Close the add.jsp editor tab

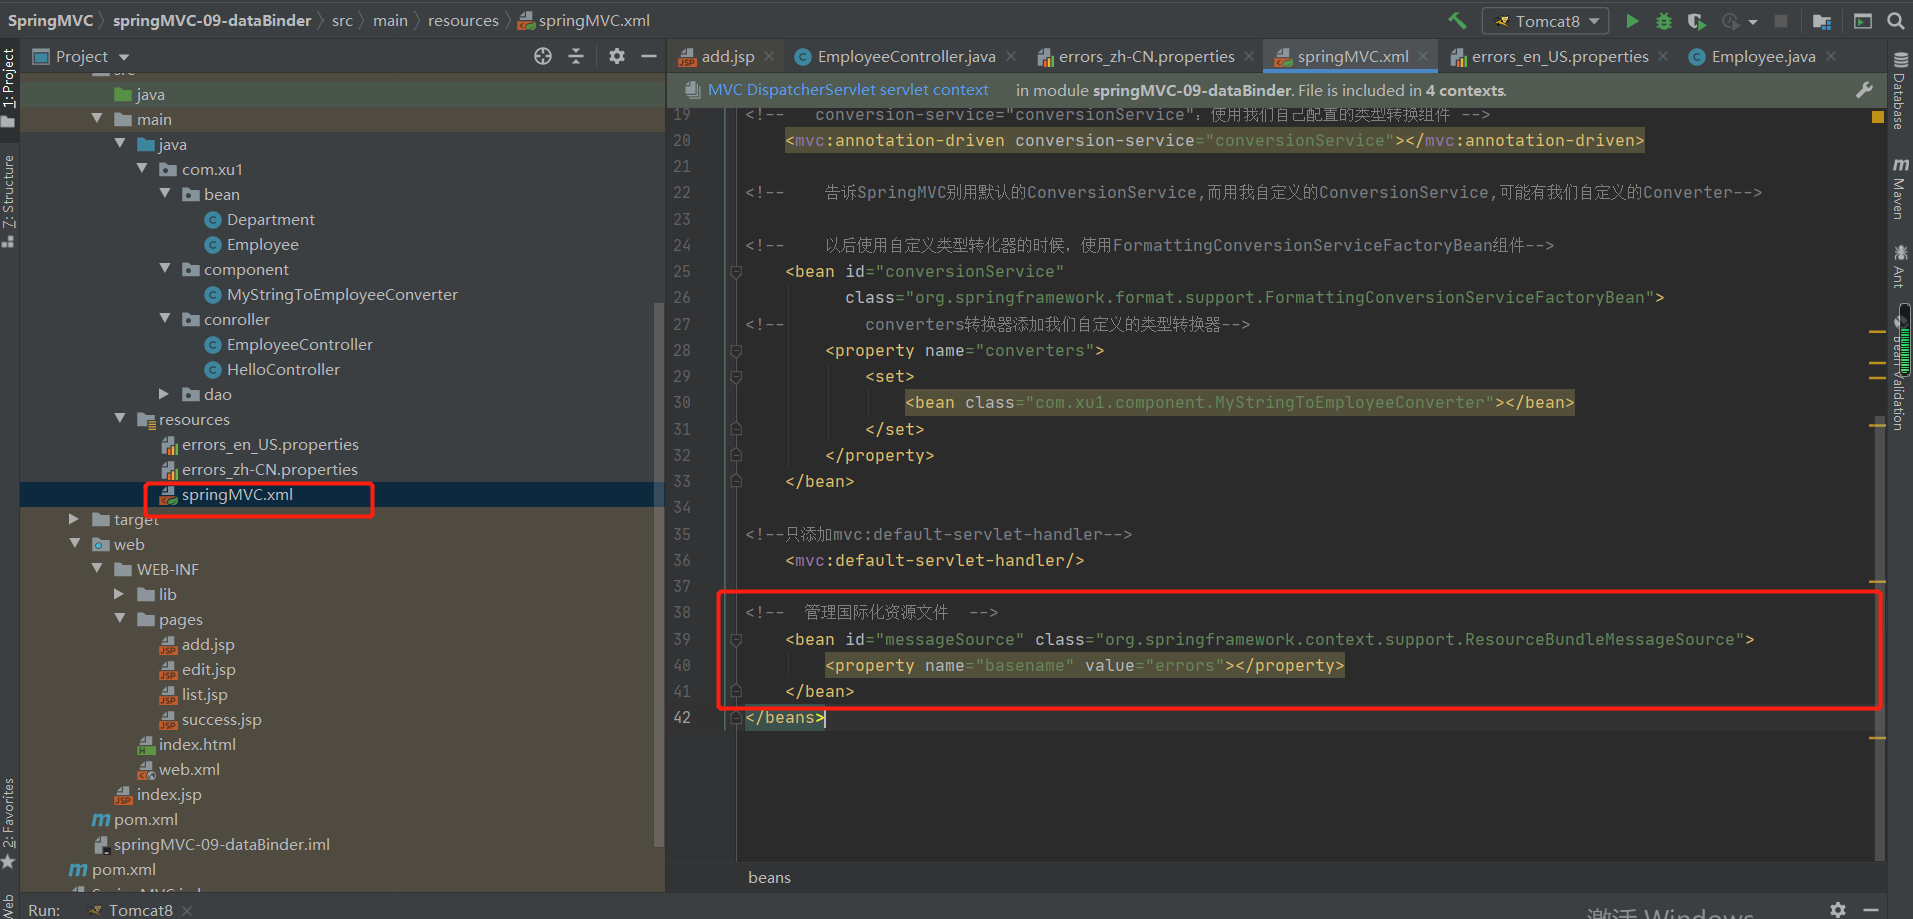(769, 57)
